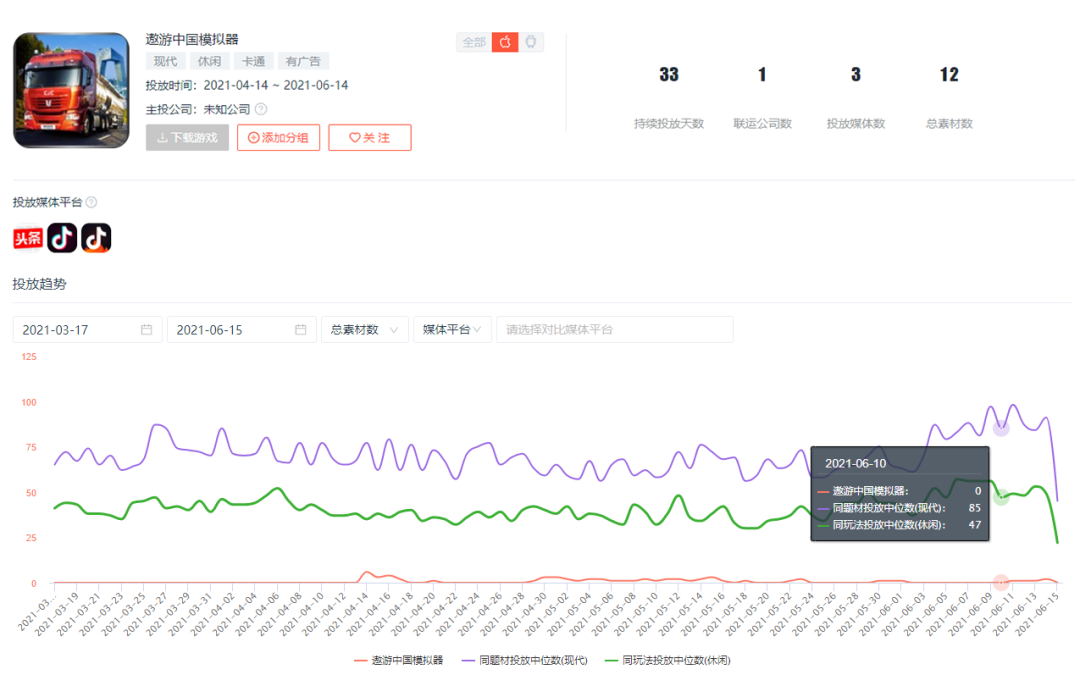1080x697 pixels.
Task: Toggle 遨游中国模拟器 series in chart legend
Action: [x=399, y=660]
